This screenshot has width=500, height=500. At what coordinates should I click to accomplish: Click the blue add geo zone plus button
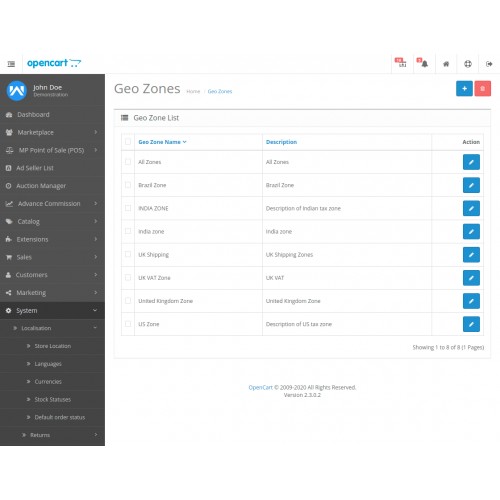point(464,89)
